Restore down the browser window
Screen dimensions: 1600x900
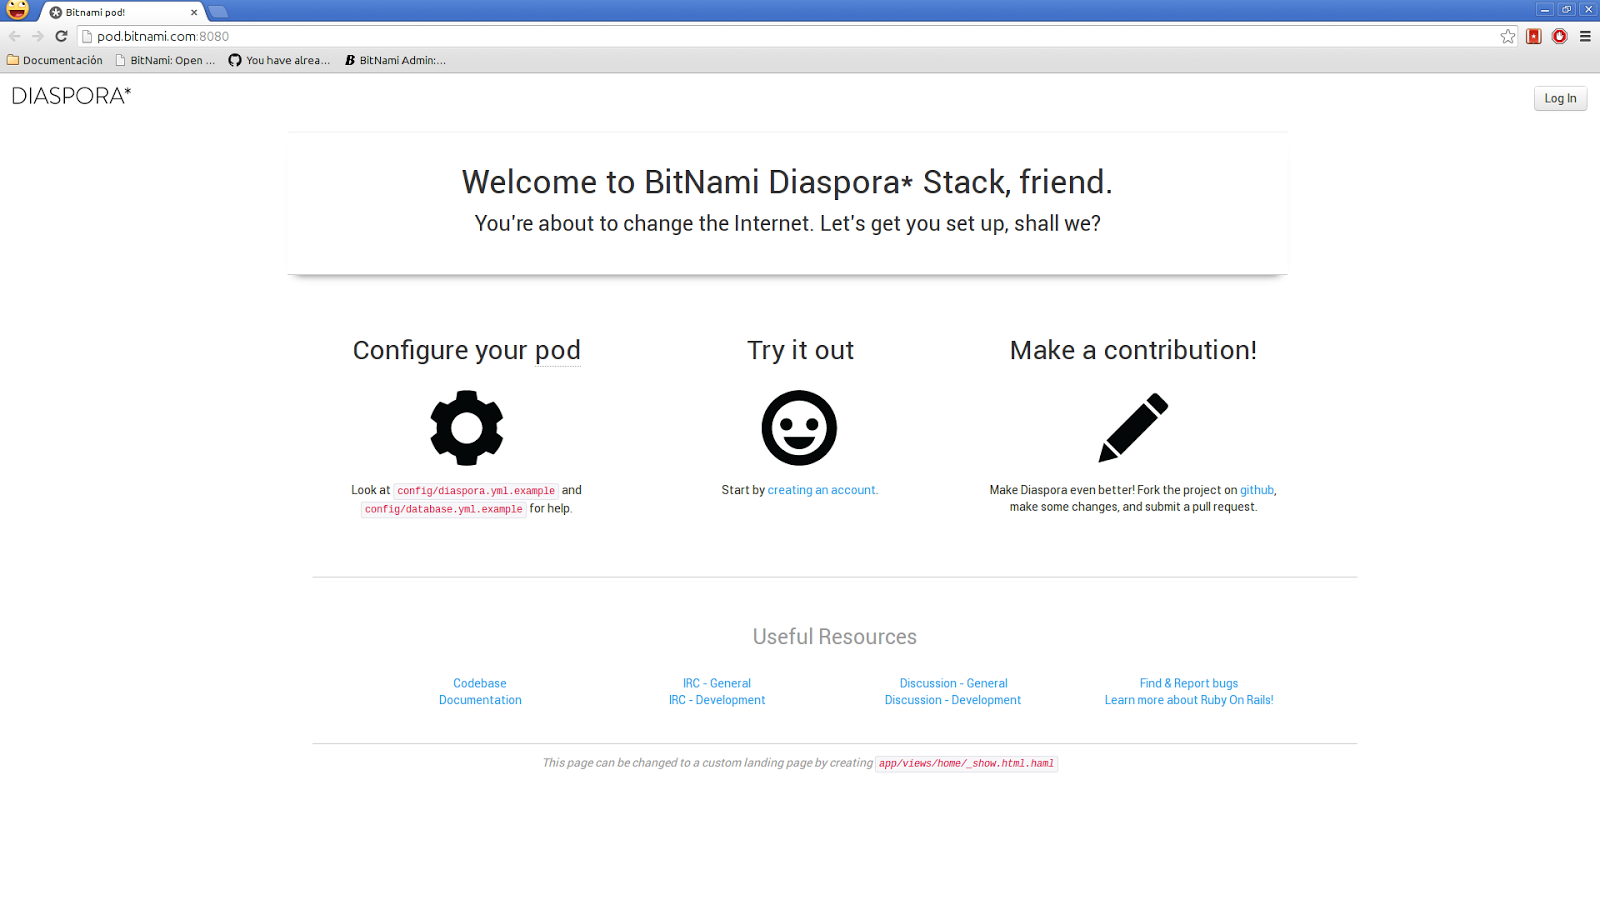(x=1566, y=9)
